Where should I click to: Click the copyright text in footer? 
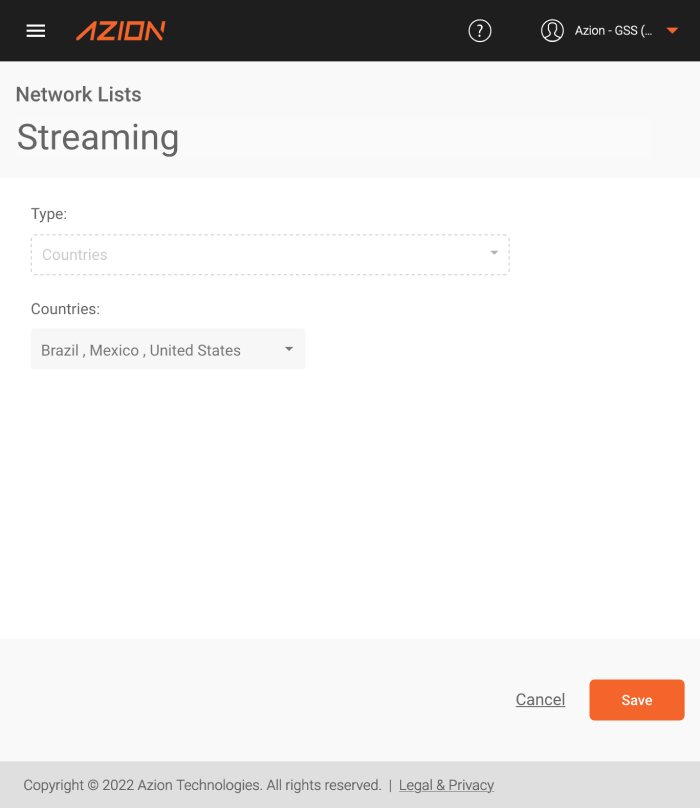click(x=202, y=785)
